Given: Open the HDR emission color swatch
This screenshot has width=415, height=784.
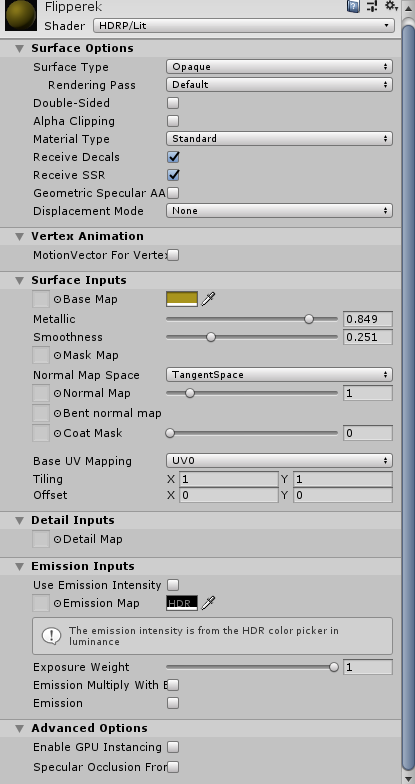Looking at the screenshot, I should pos(182,603).
